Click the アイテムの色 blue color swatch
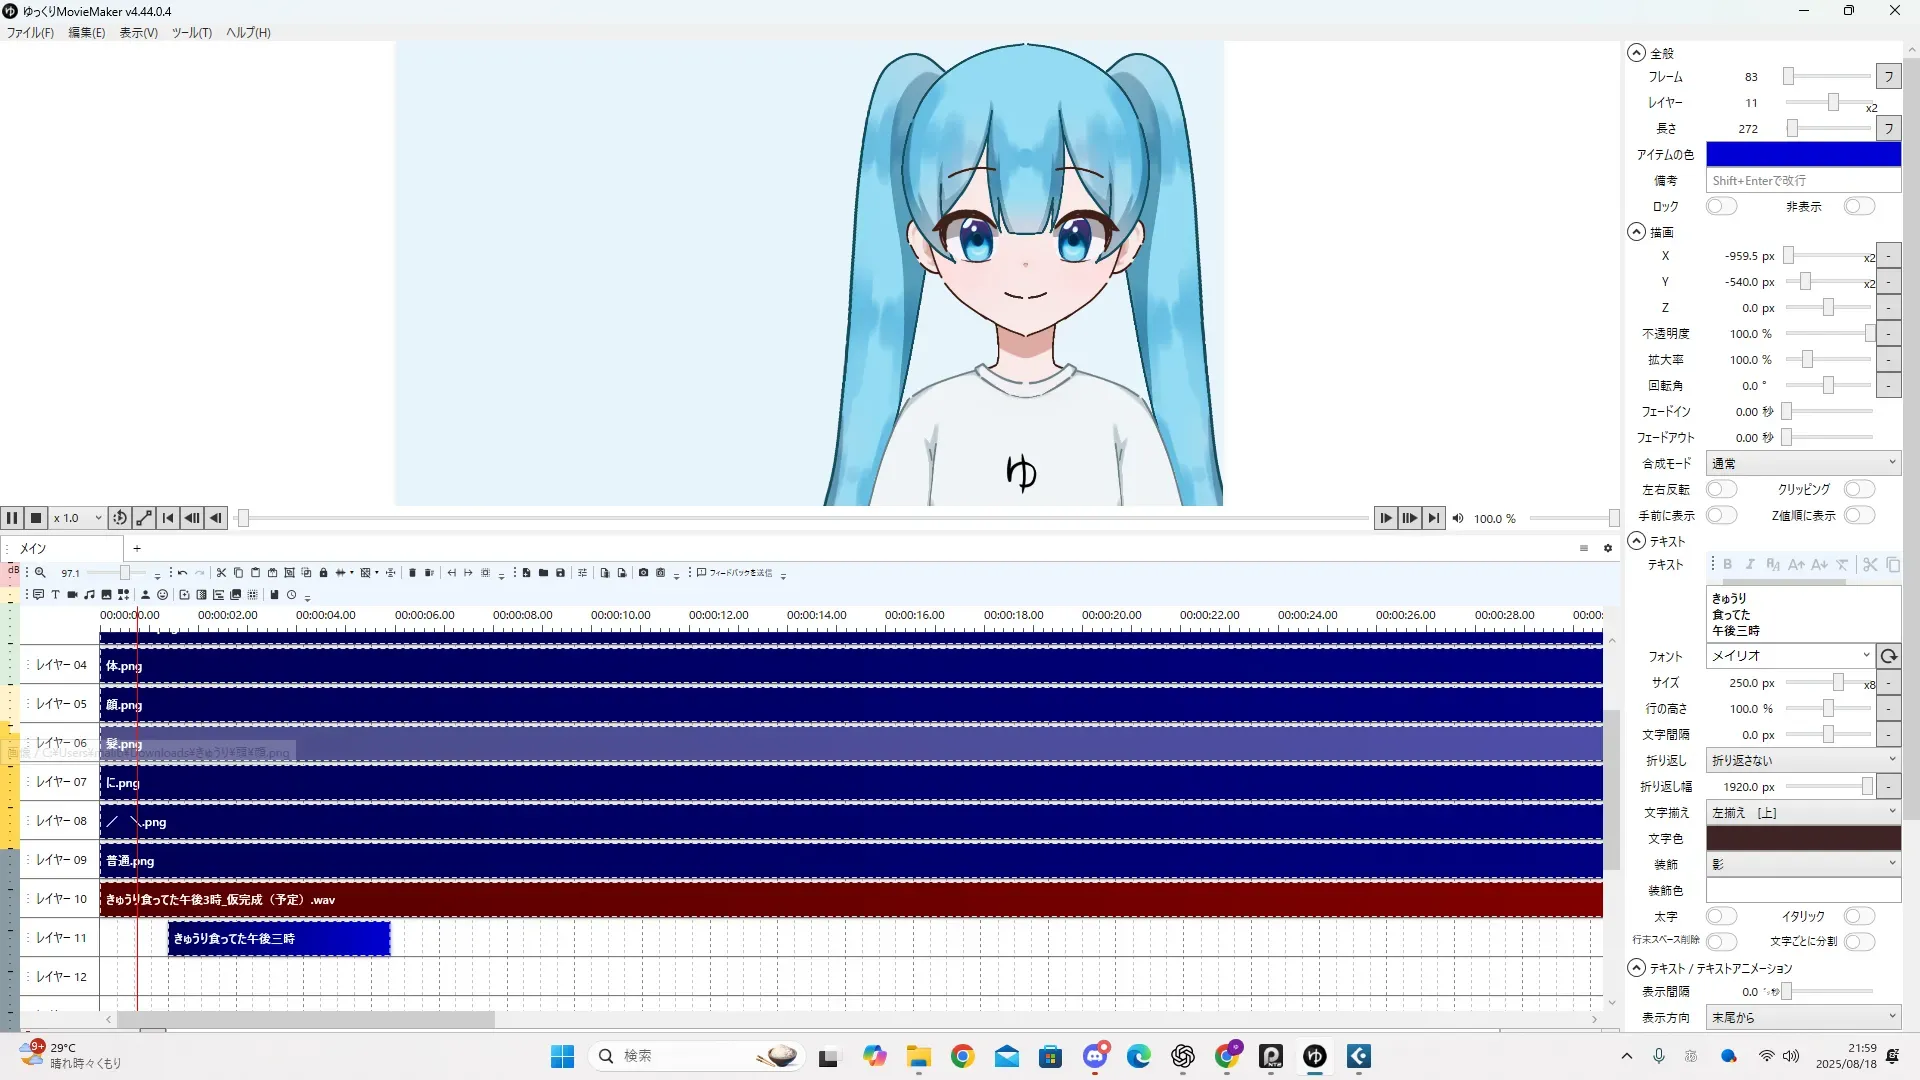The image size is (1920, 1080). (1803, 154)
